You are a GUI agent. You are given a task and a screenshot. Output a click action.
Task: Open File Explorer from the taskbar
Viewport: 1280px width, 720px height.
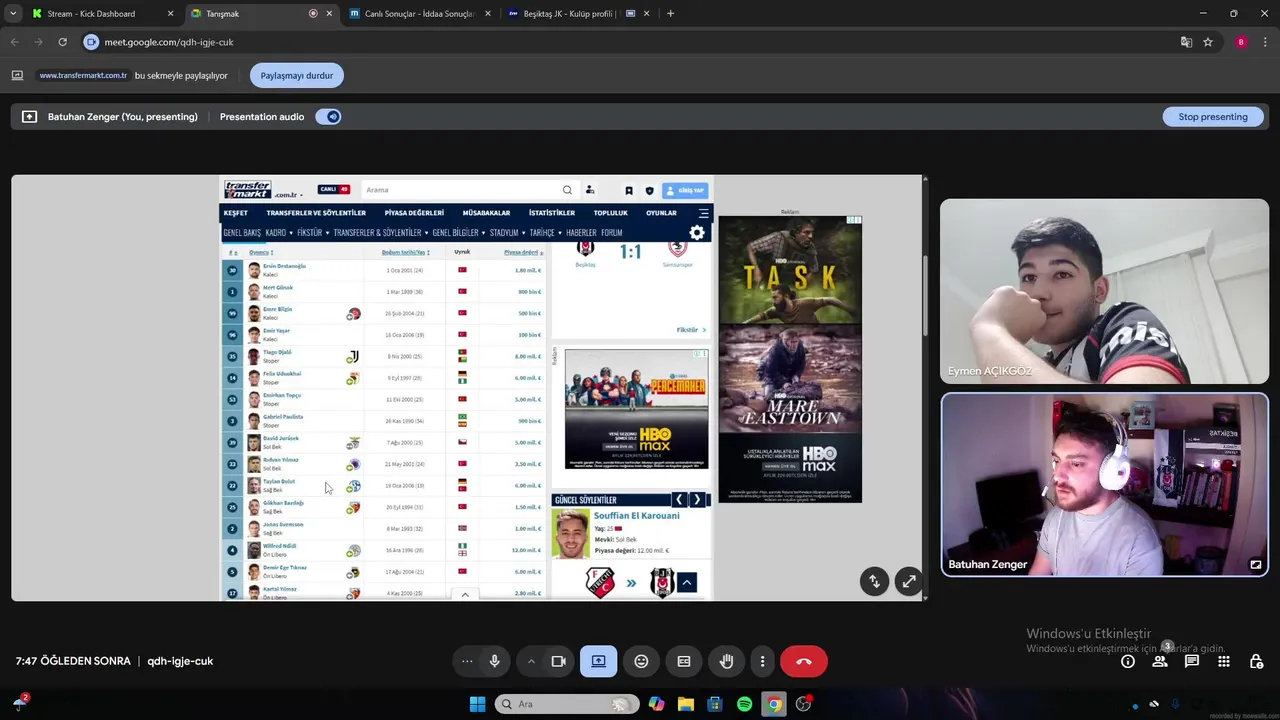point(685,704)
